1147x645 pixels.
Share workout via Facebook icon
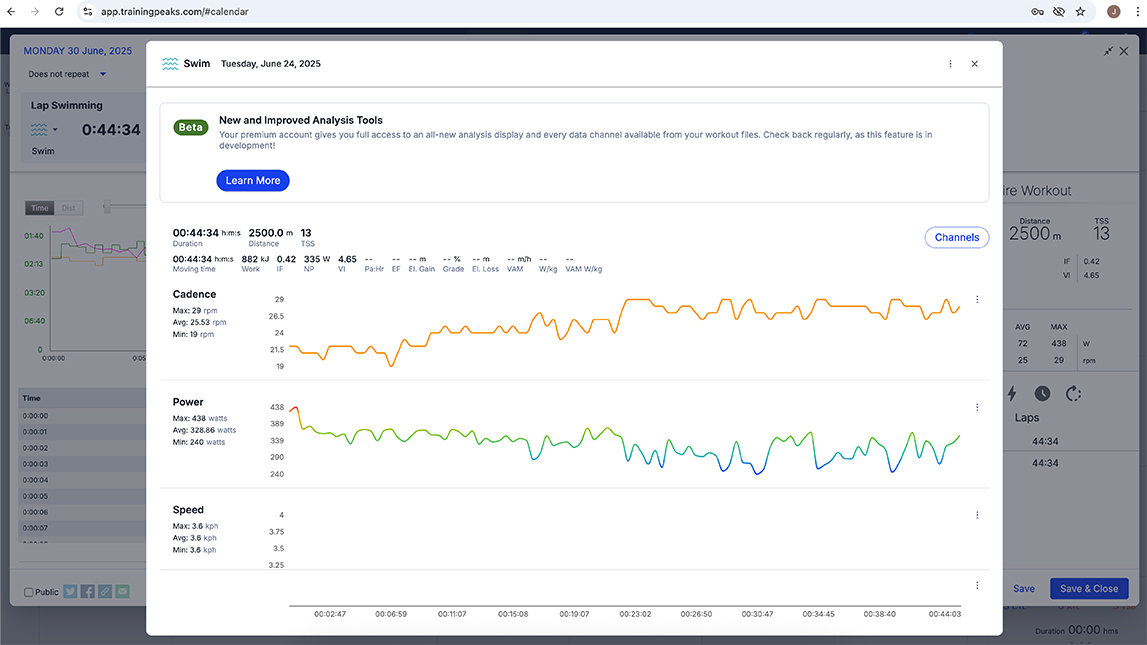pos(88,591)
